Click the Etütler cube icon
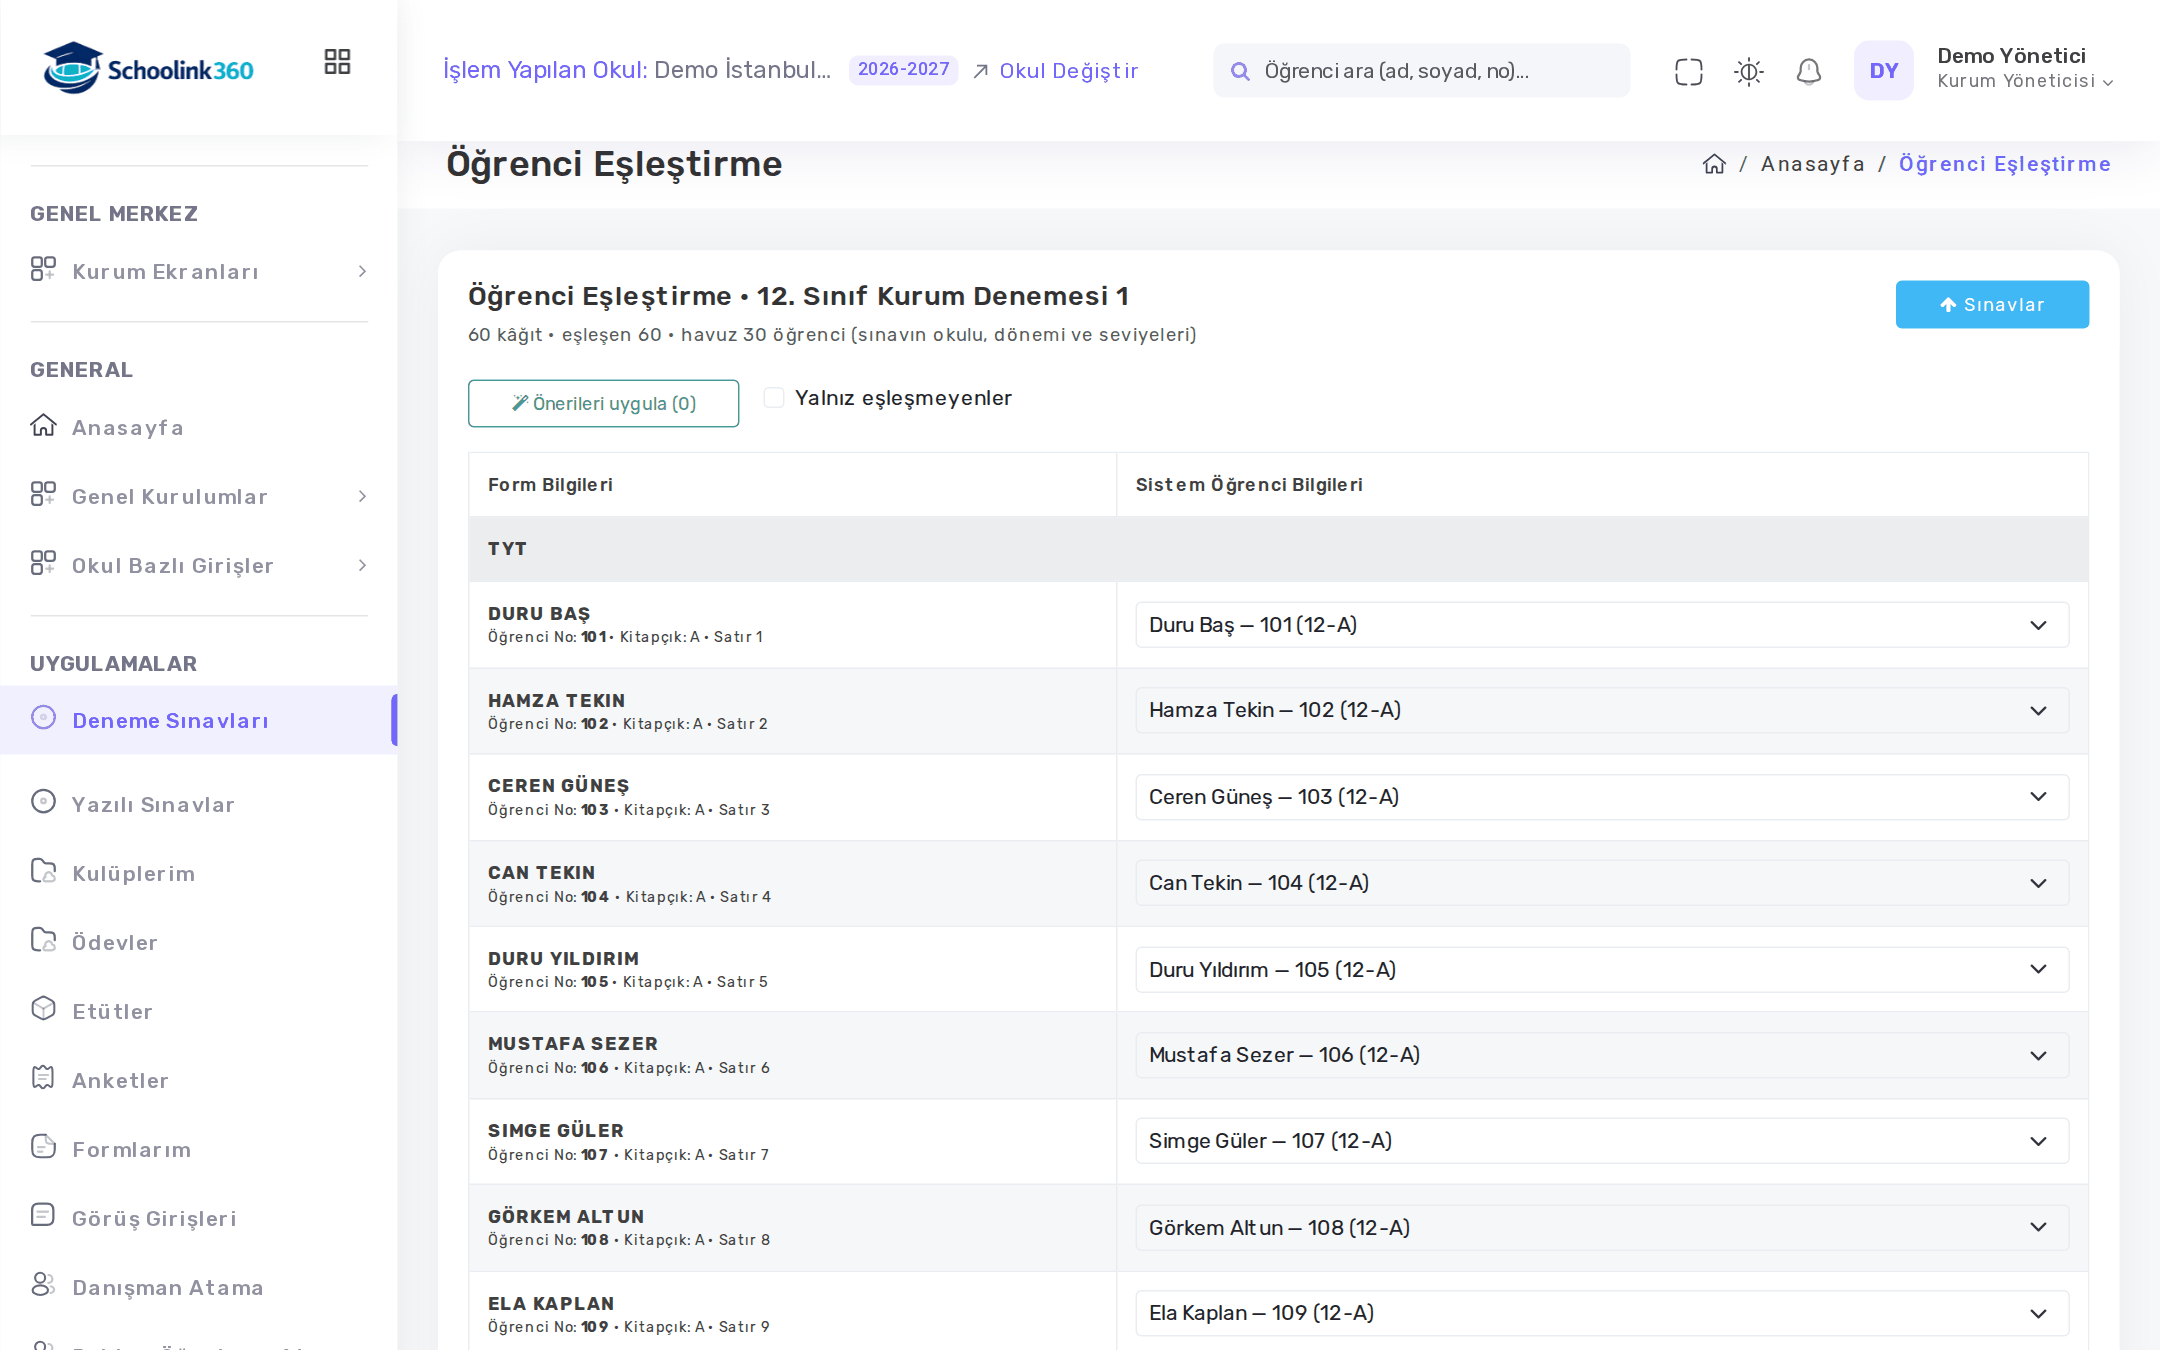Viewport: 2160px width, 1350px height. (x=43, y=1009)
